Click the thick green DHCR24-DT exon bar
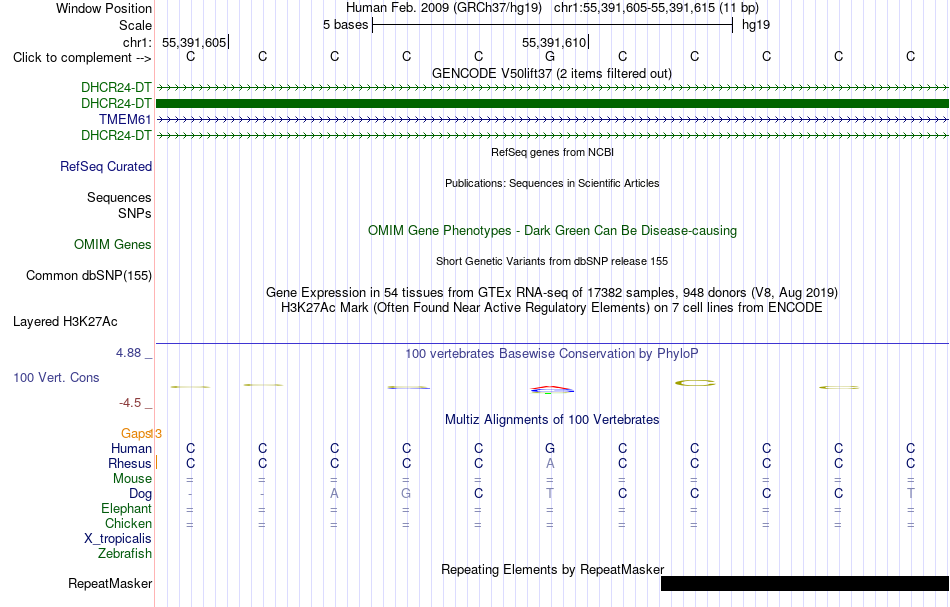Image resolution: width=950 pixels, height=607 pixels. point(552,104)
